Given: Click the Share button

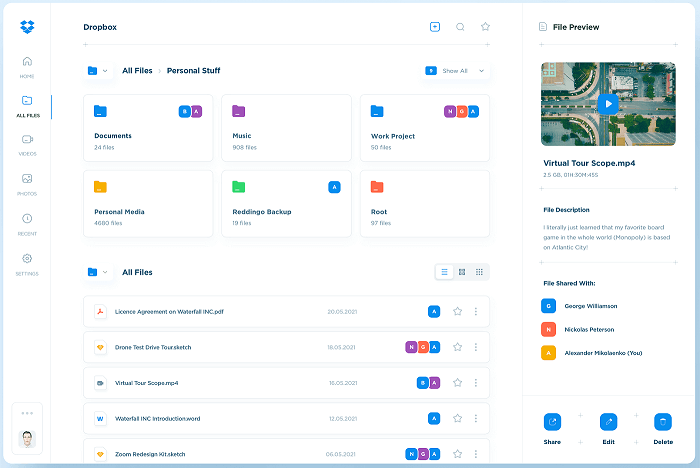Looking at the screenshot, I should click(552, 422).
